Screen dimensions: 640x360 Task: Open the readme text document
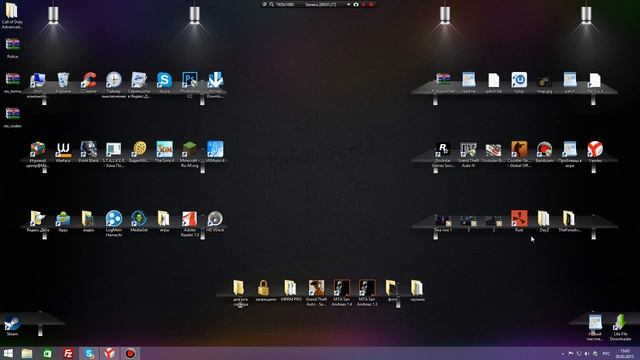469,80
